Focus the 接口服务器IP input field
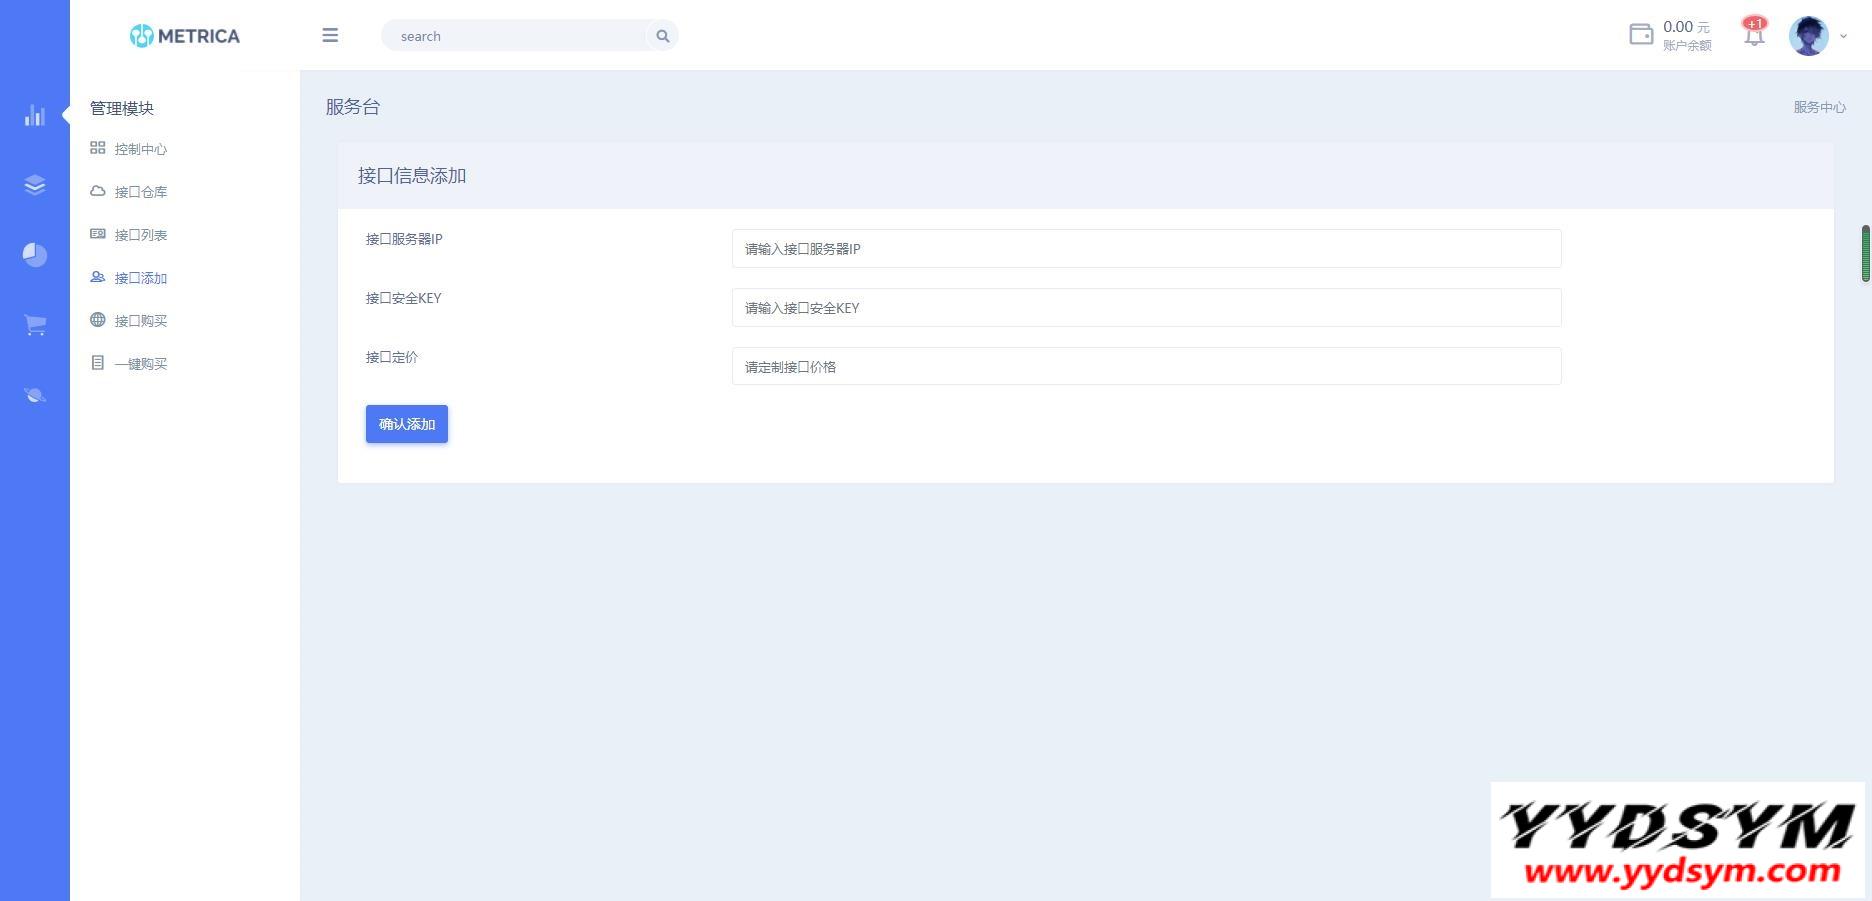 pos(1146,249)
